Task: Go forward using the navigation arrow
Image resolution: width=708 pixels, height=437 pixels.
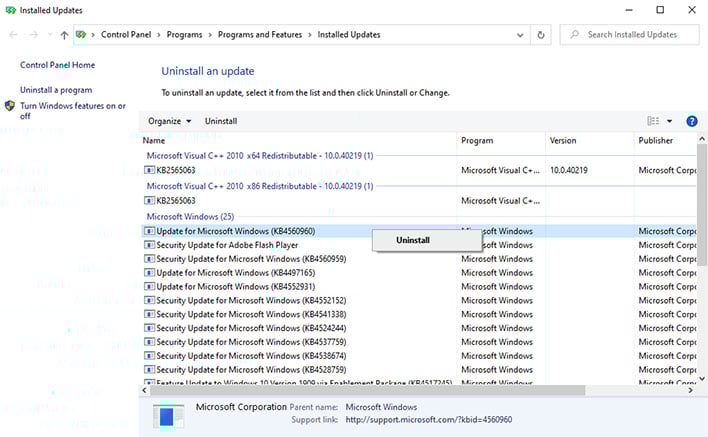Action: [34, 35]
